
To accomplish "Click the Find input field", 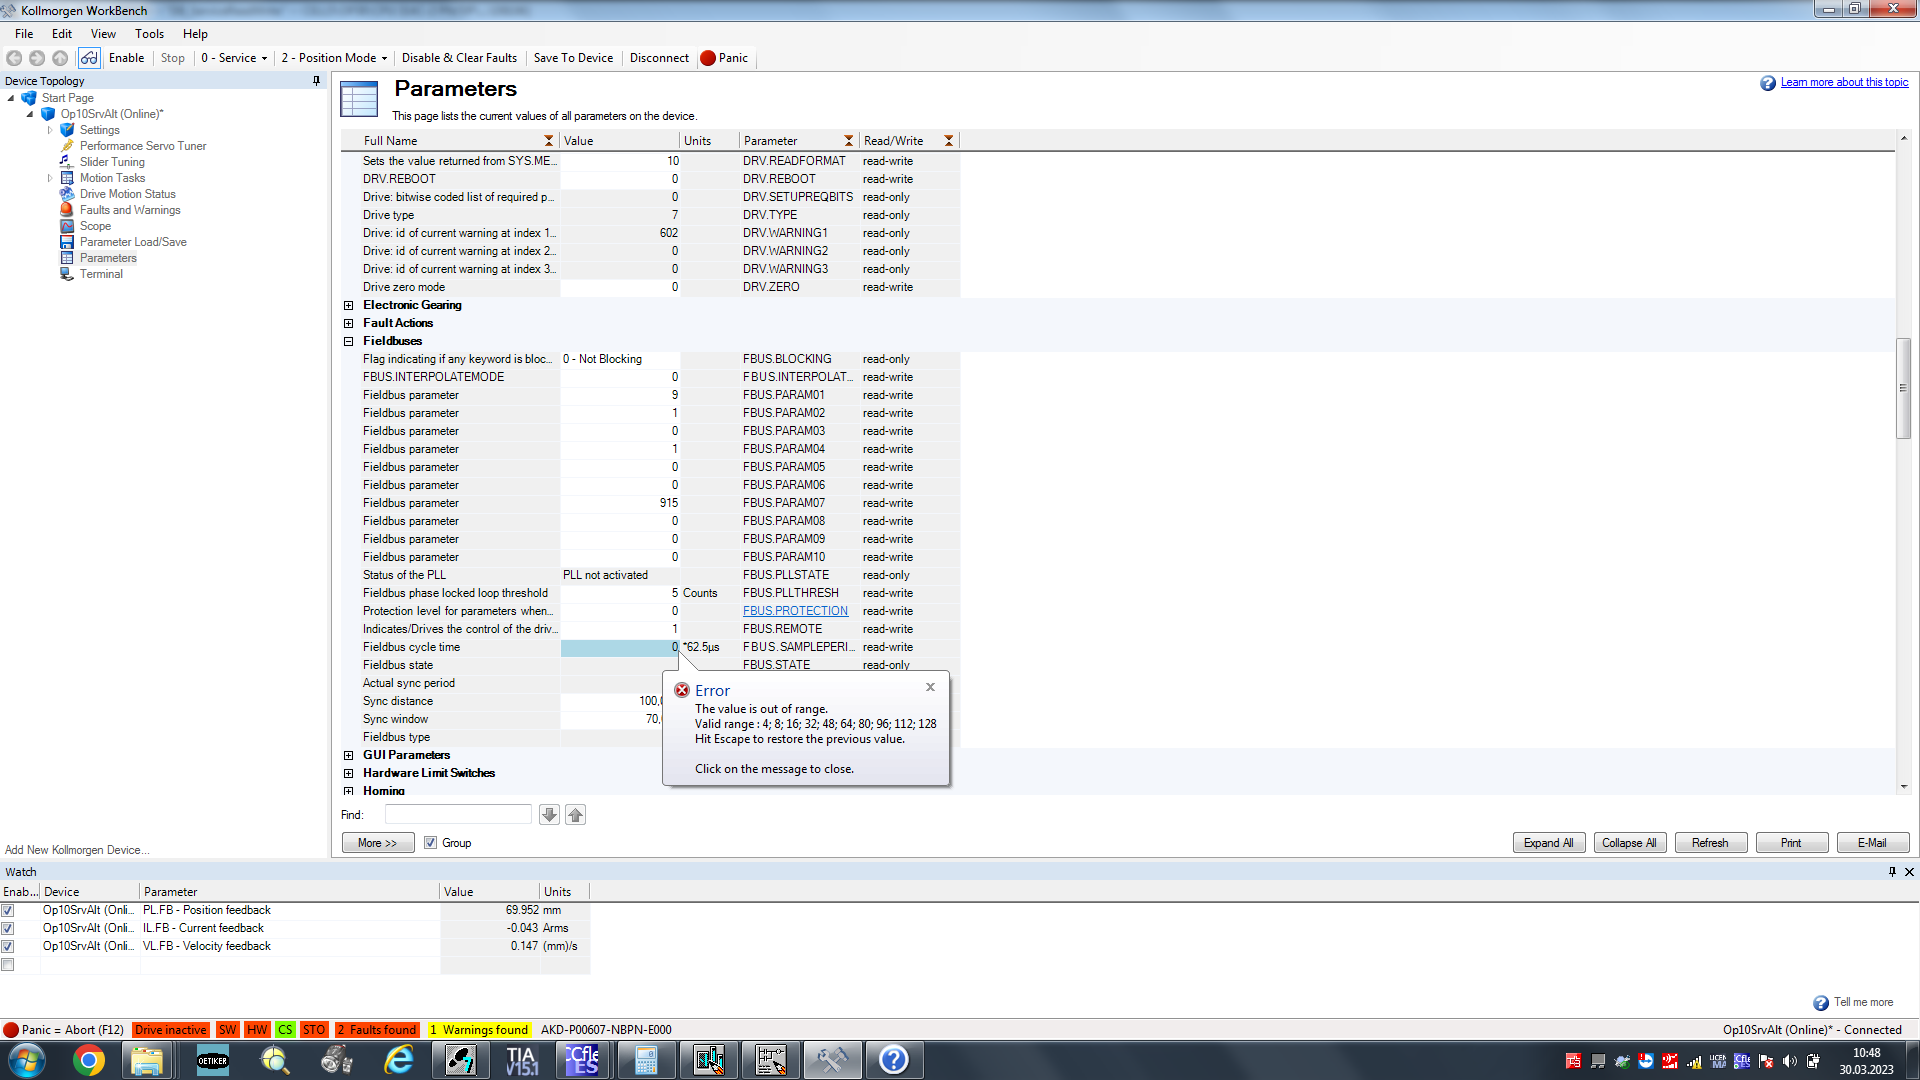I will click(458, 815).
